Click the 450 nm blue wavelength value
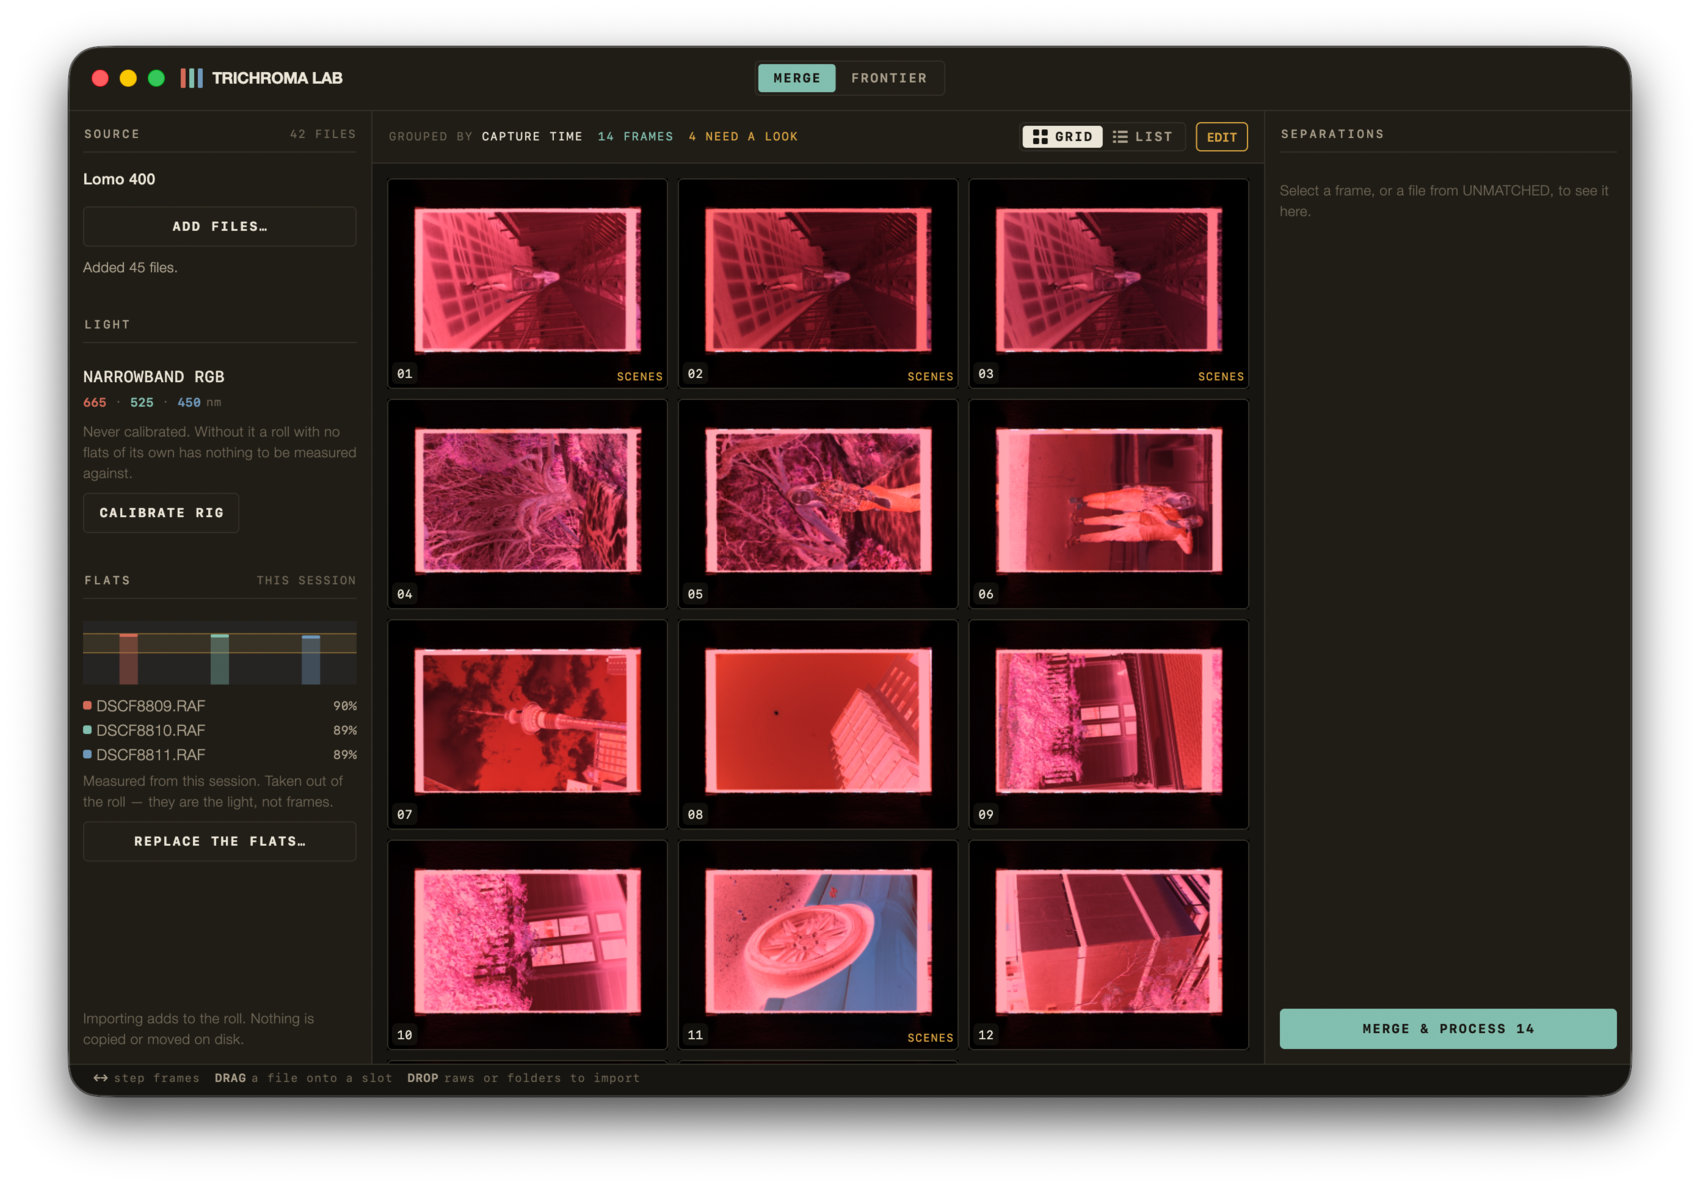The height and width of the screenshot is (1187, 1700). 189,403
